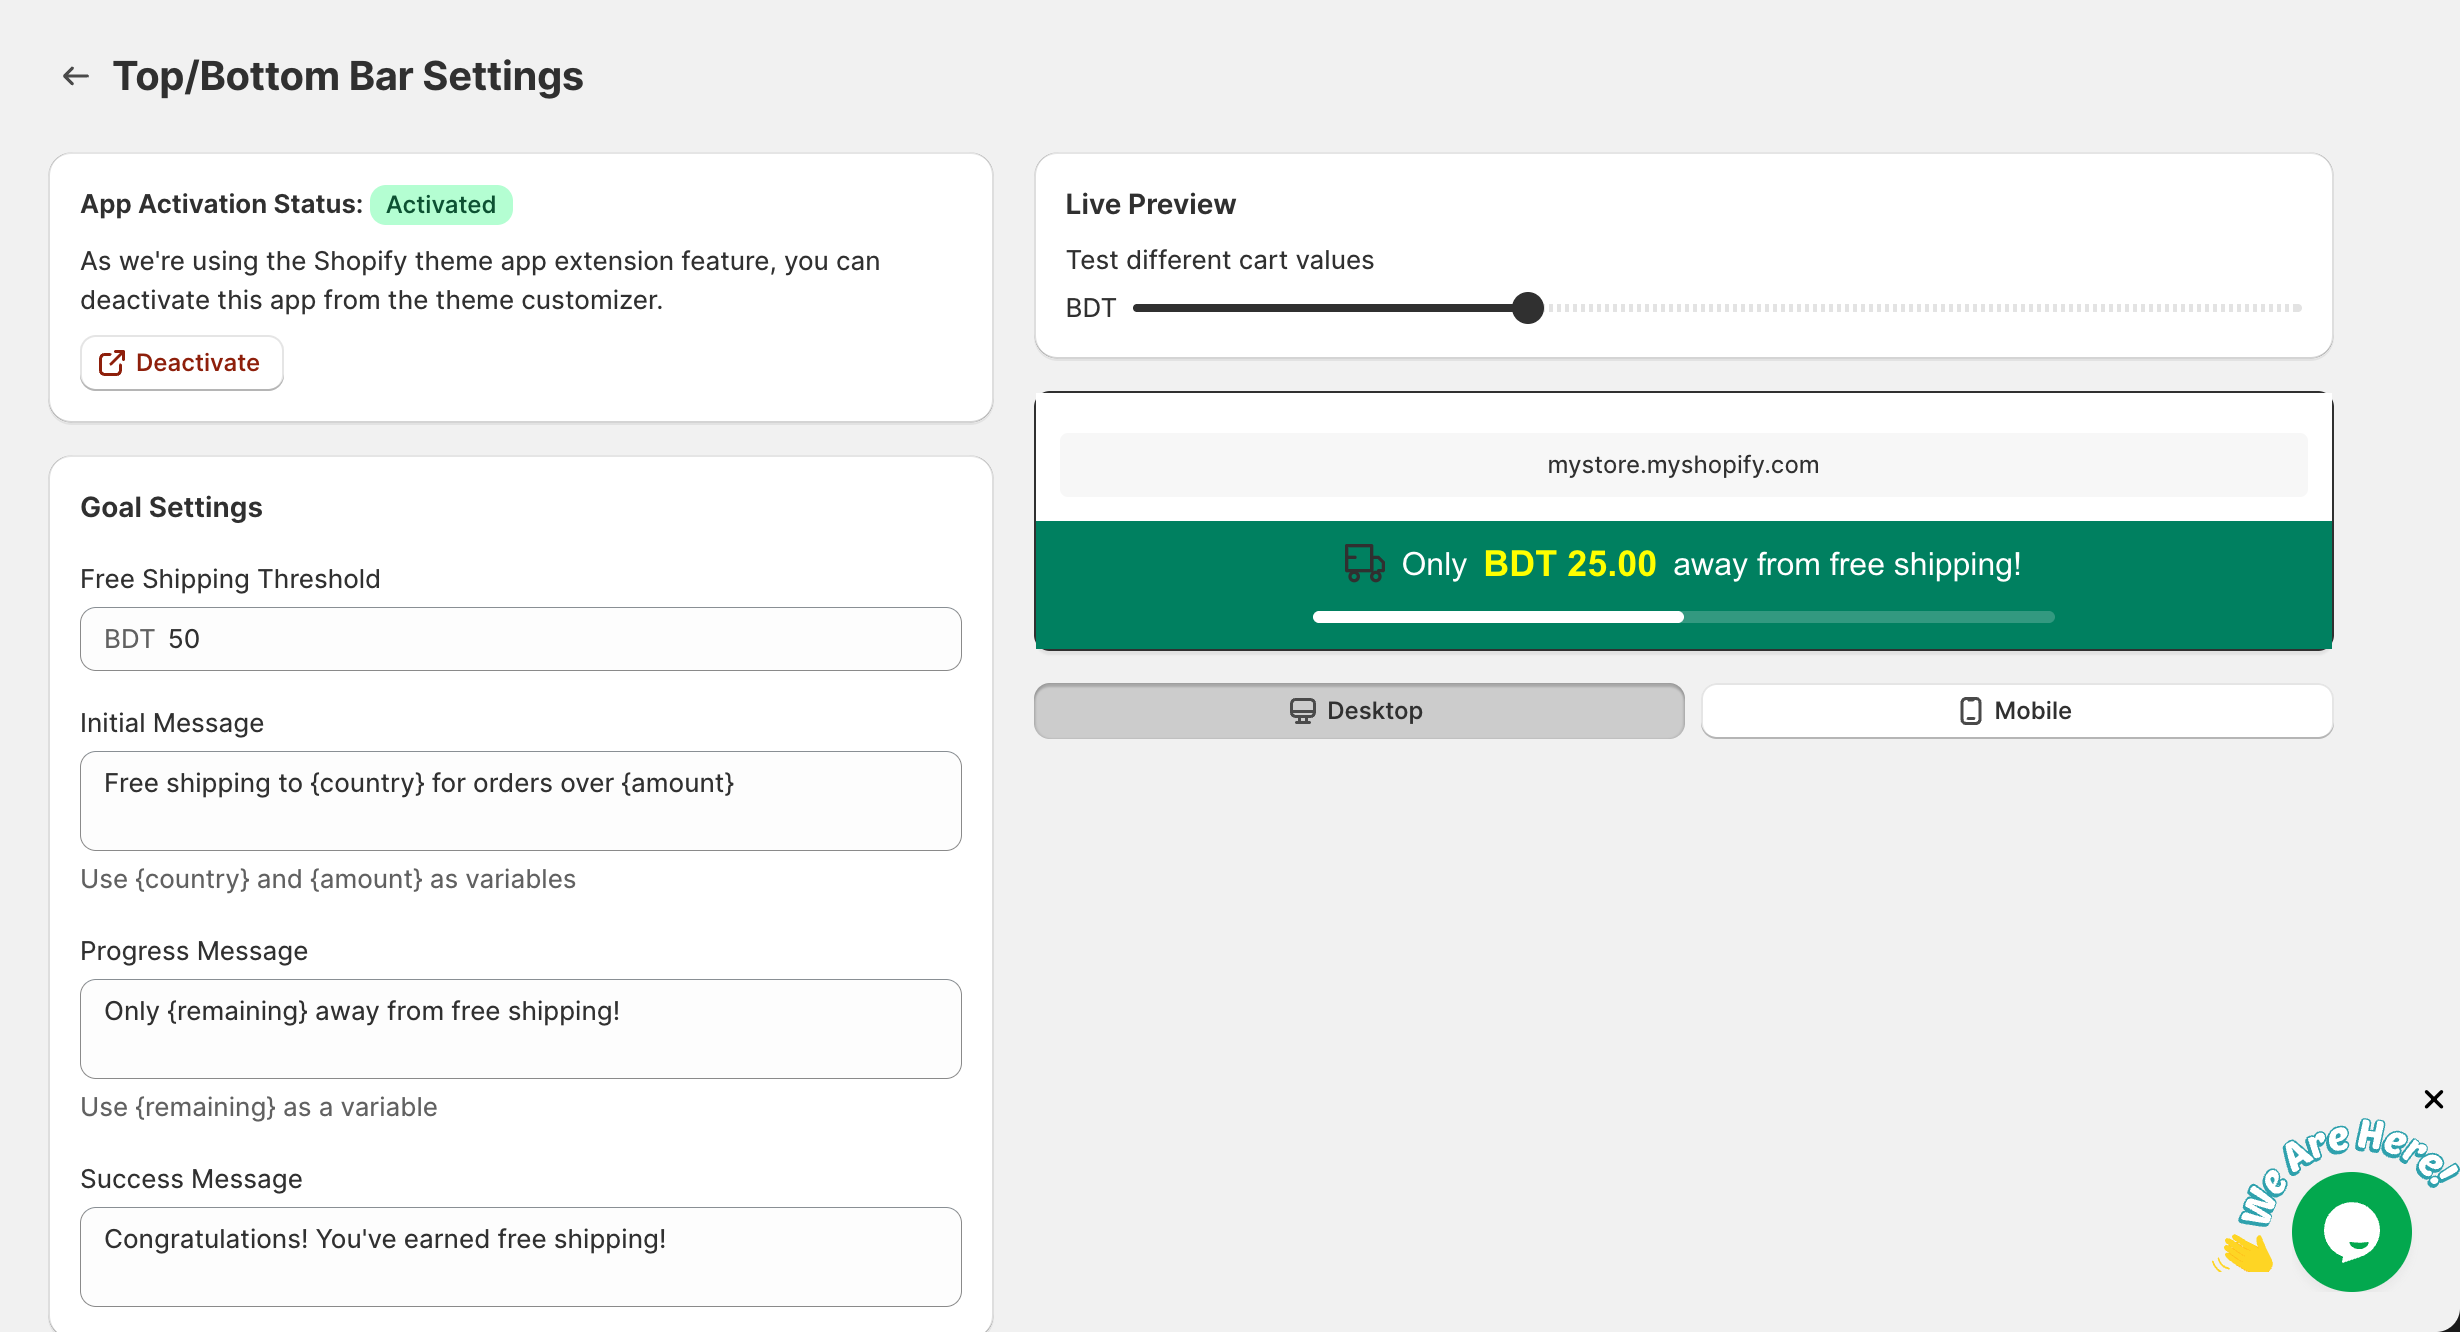Click the external link icon on Deactivate
2460x1332 pixels.
coord(111,363)
